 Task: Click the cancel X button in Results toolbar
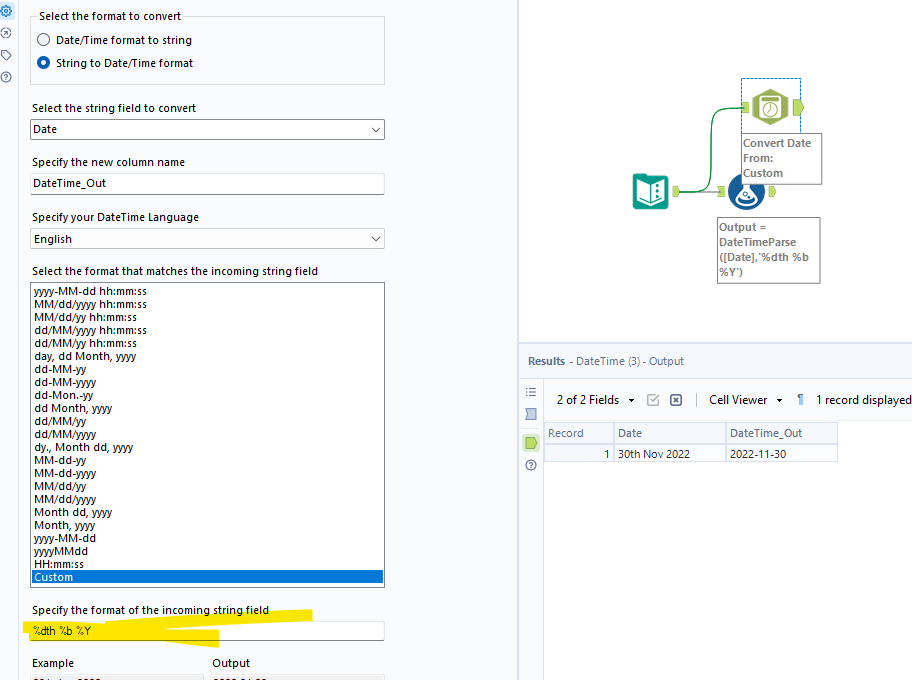676,399
